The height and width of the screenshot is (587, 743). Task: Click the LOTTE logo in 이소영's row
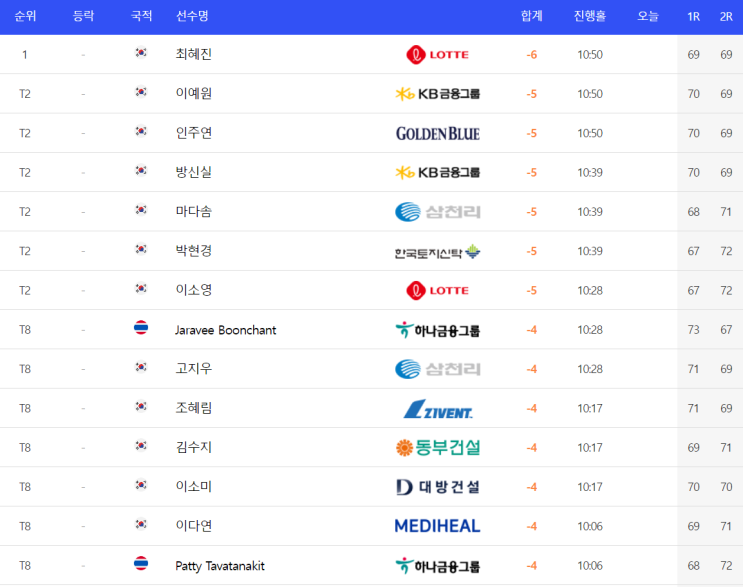437,290
